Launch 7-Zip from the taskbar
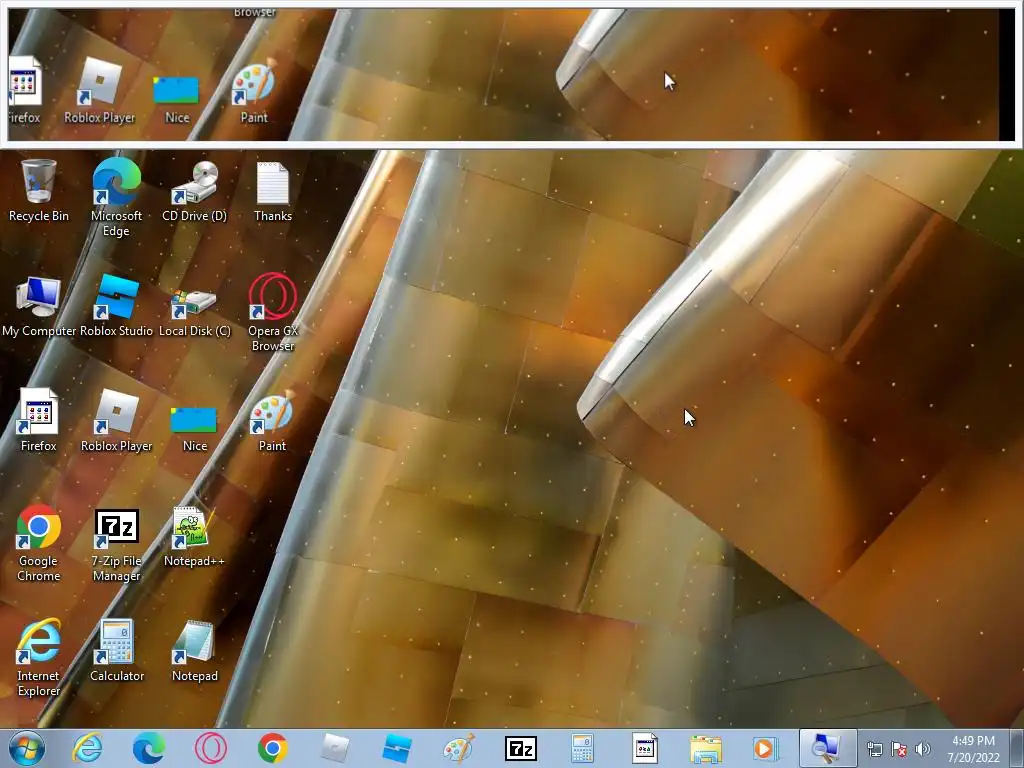This screenshot has width=1024, height=768. pyautogui.click(x=520, y=748)
